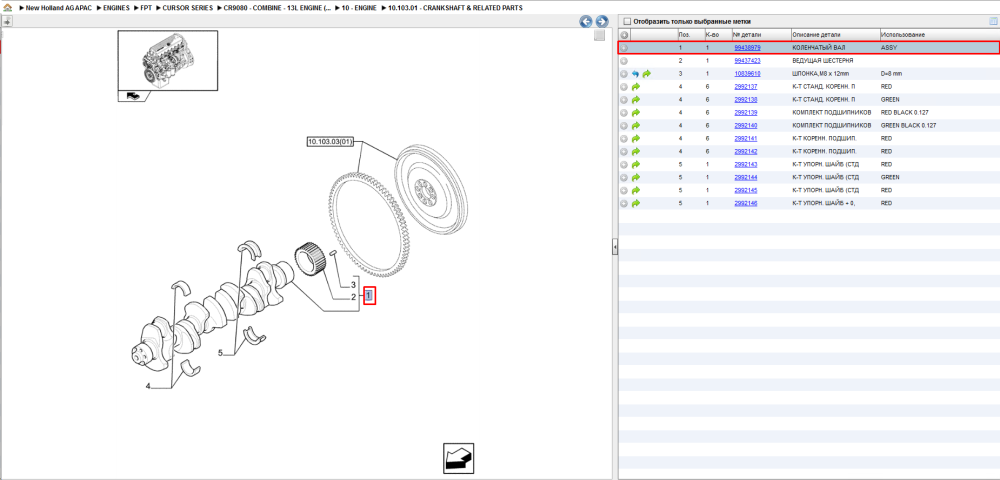The image size is (1000, 480).
Task: Add part 99437423 using its circle icon
Action: [624, 61]
